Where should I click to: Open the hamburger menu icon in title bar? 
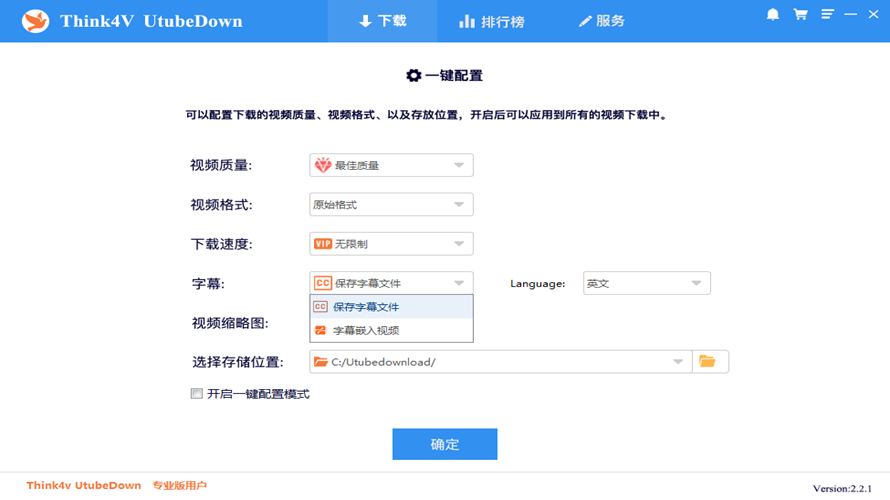[828, 14]
